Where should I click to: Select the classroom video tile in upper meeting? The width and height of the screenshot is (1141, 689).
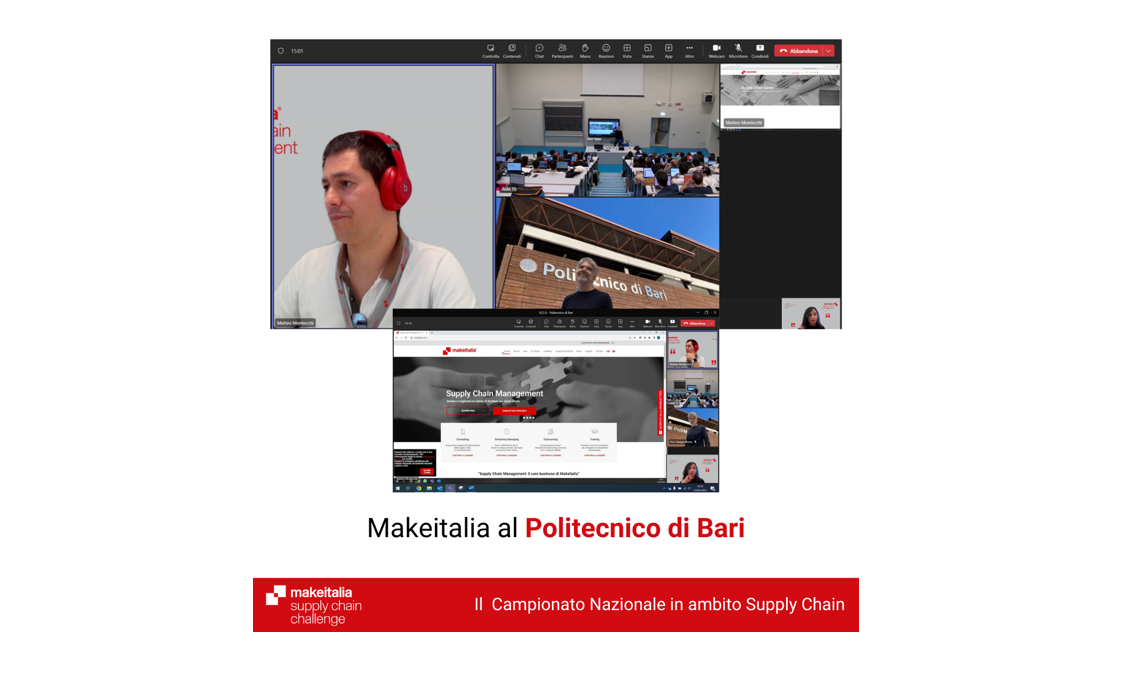click(x=608, y=130)
